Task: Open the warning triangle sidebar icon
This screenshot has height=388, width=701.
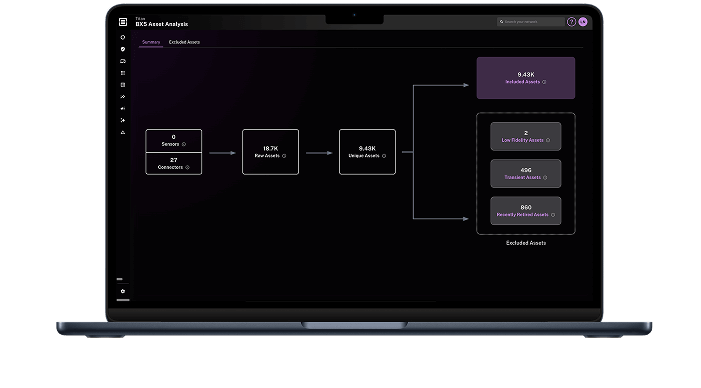Action: [123, 132]
